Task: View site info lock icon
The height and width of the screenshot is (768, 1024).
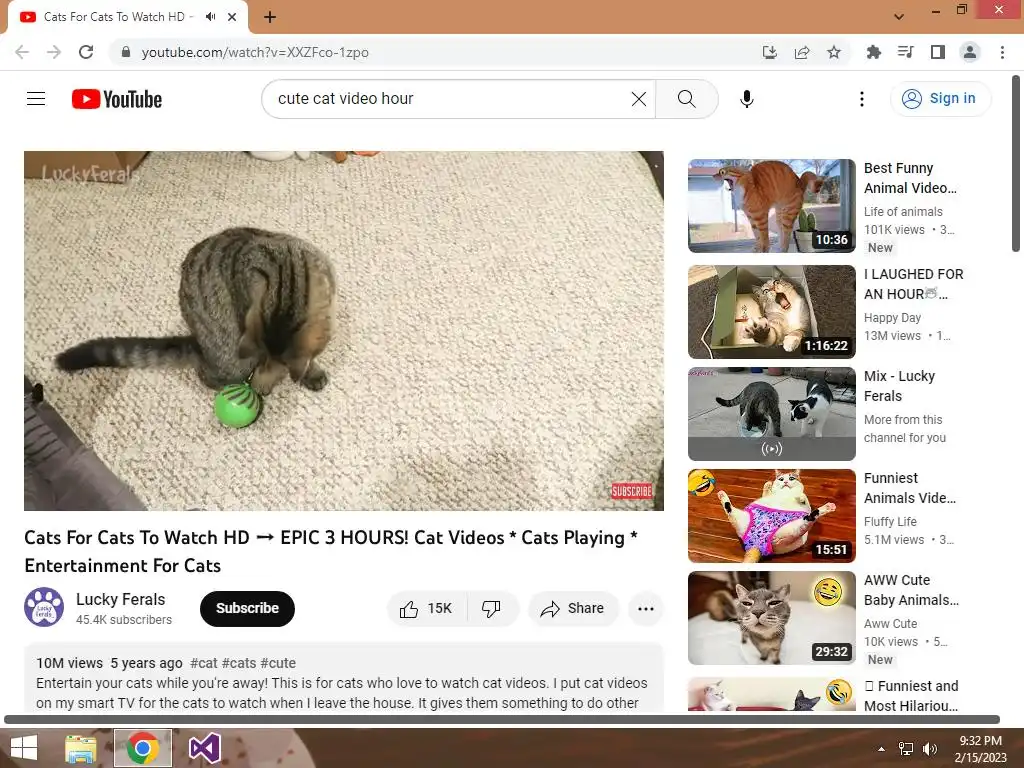Action: pyautogui.click(x=126, y=52)
